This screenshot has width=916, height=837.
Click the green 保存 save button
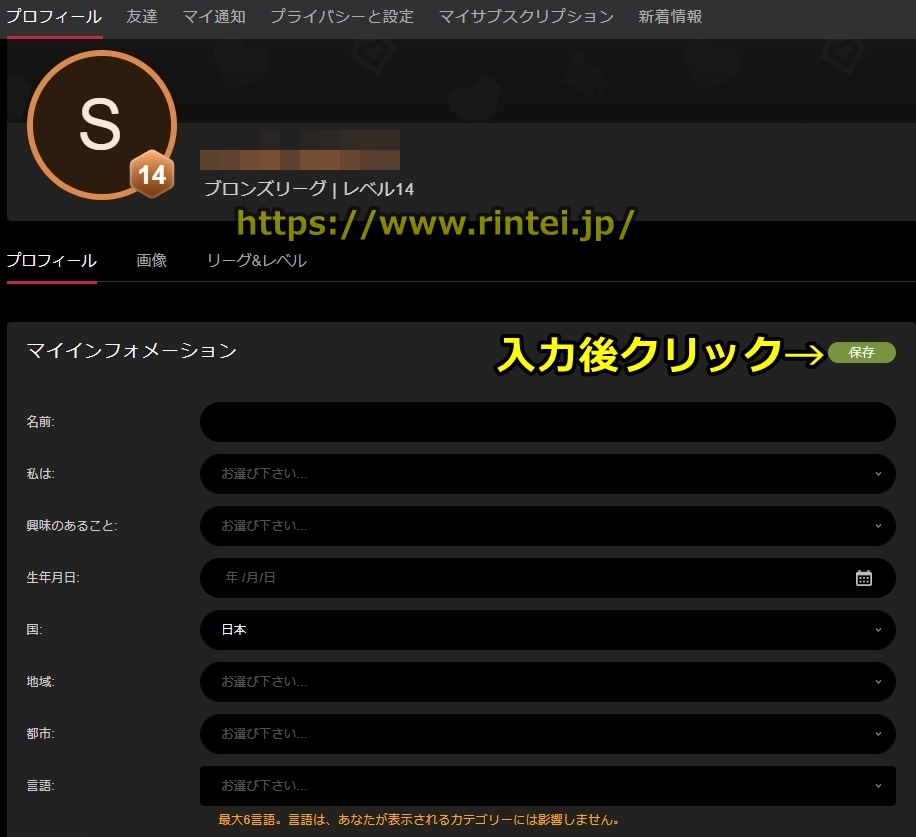click(861, 353)
